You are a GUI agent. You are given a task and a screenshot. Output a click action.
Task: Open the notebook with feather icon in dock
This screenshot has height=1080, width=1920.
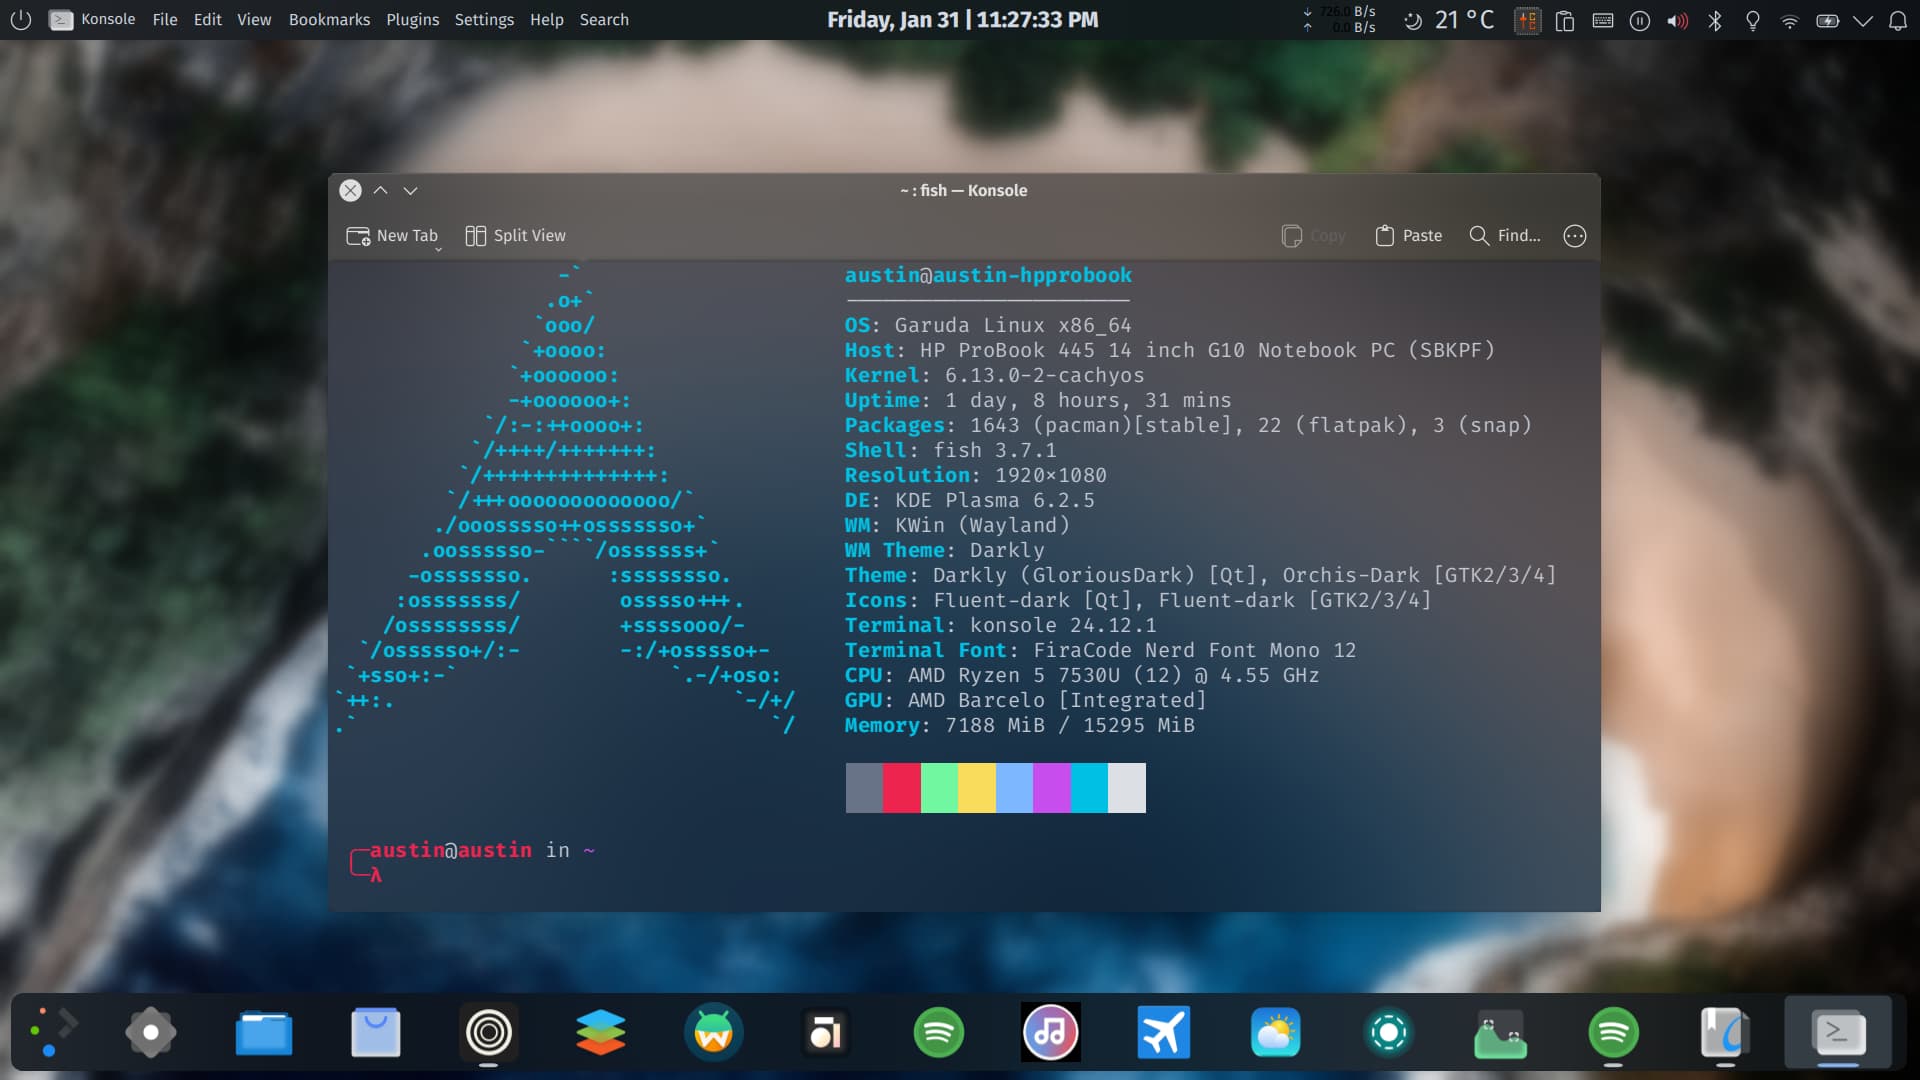(1725, 1033)
